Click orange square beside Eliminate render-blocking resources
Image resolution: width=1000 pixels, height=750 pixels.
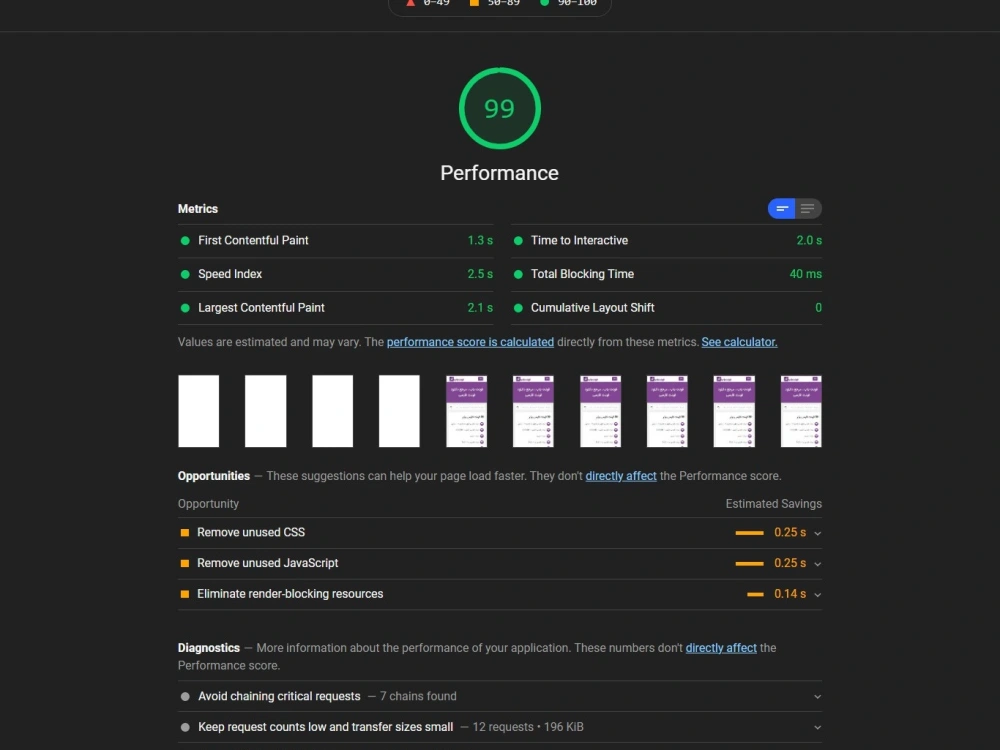pos(185,594)
